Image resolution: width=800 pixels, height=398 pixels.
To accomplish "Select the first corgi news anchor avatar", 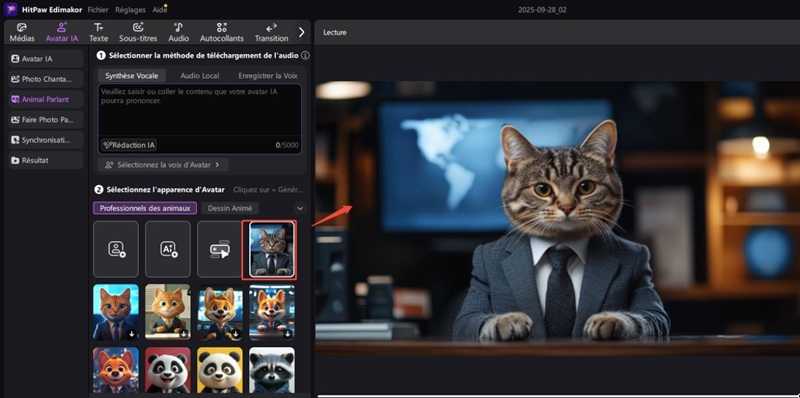I will [x=220, y=312].
